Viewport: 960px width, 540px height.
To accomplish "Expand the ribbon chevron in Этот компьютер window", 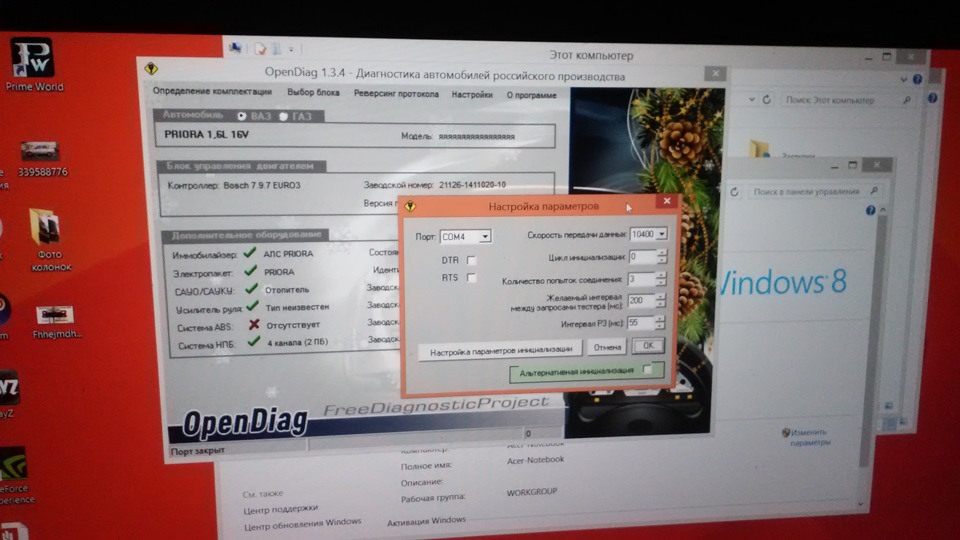I will (x=904, y=80).
